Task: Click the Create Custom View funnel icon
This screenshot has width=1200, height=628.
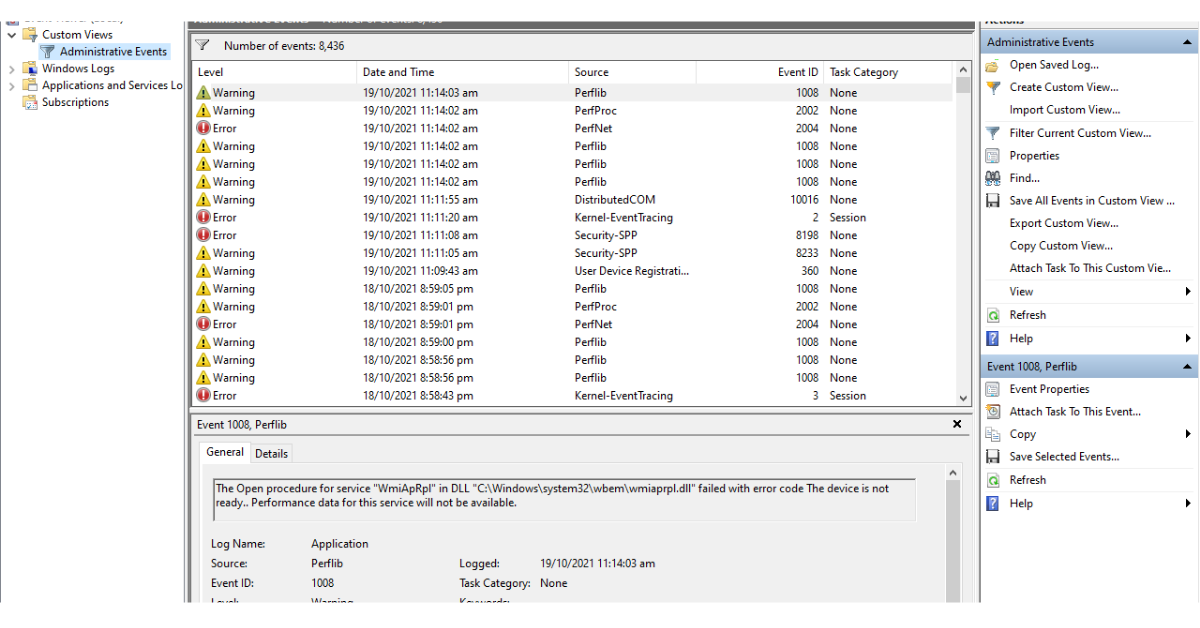Action: (992, 88)
